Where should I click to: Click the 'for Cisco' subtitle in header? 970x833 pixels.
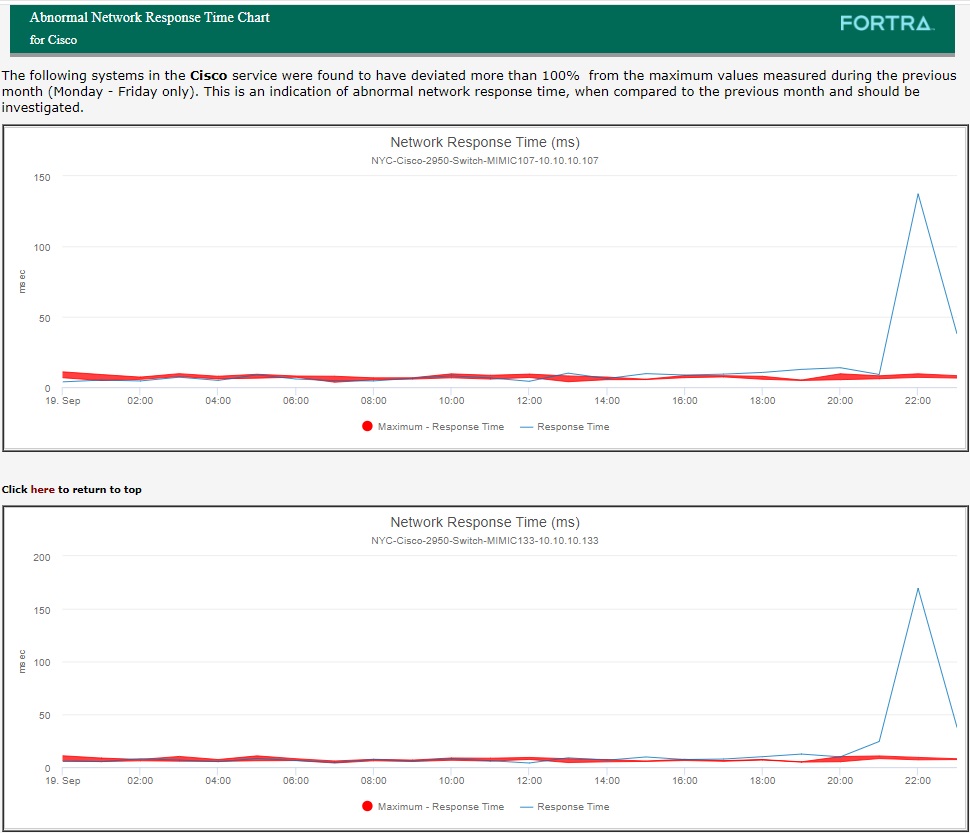point(53,40)
